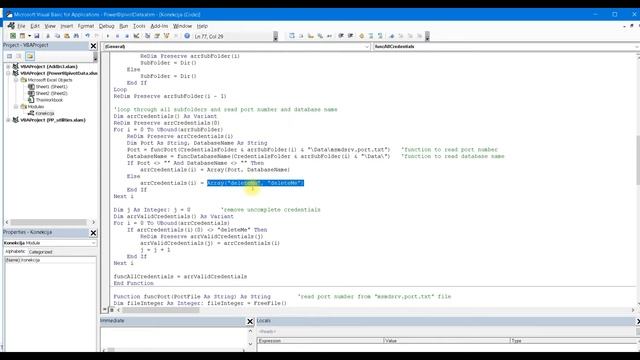Click inside the Immediate window text area

coord(173,337)
